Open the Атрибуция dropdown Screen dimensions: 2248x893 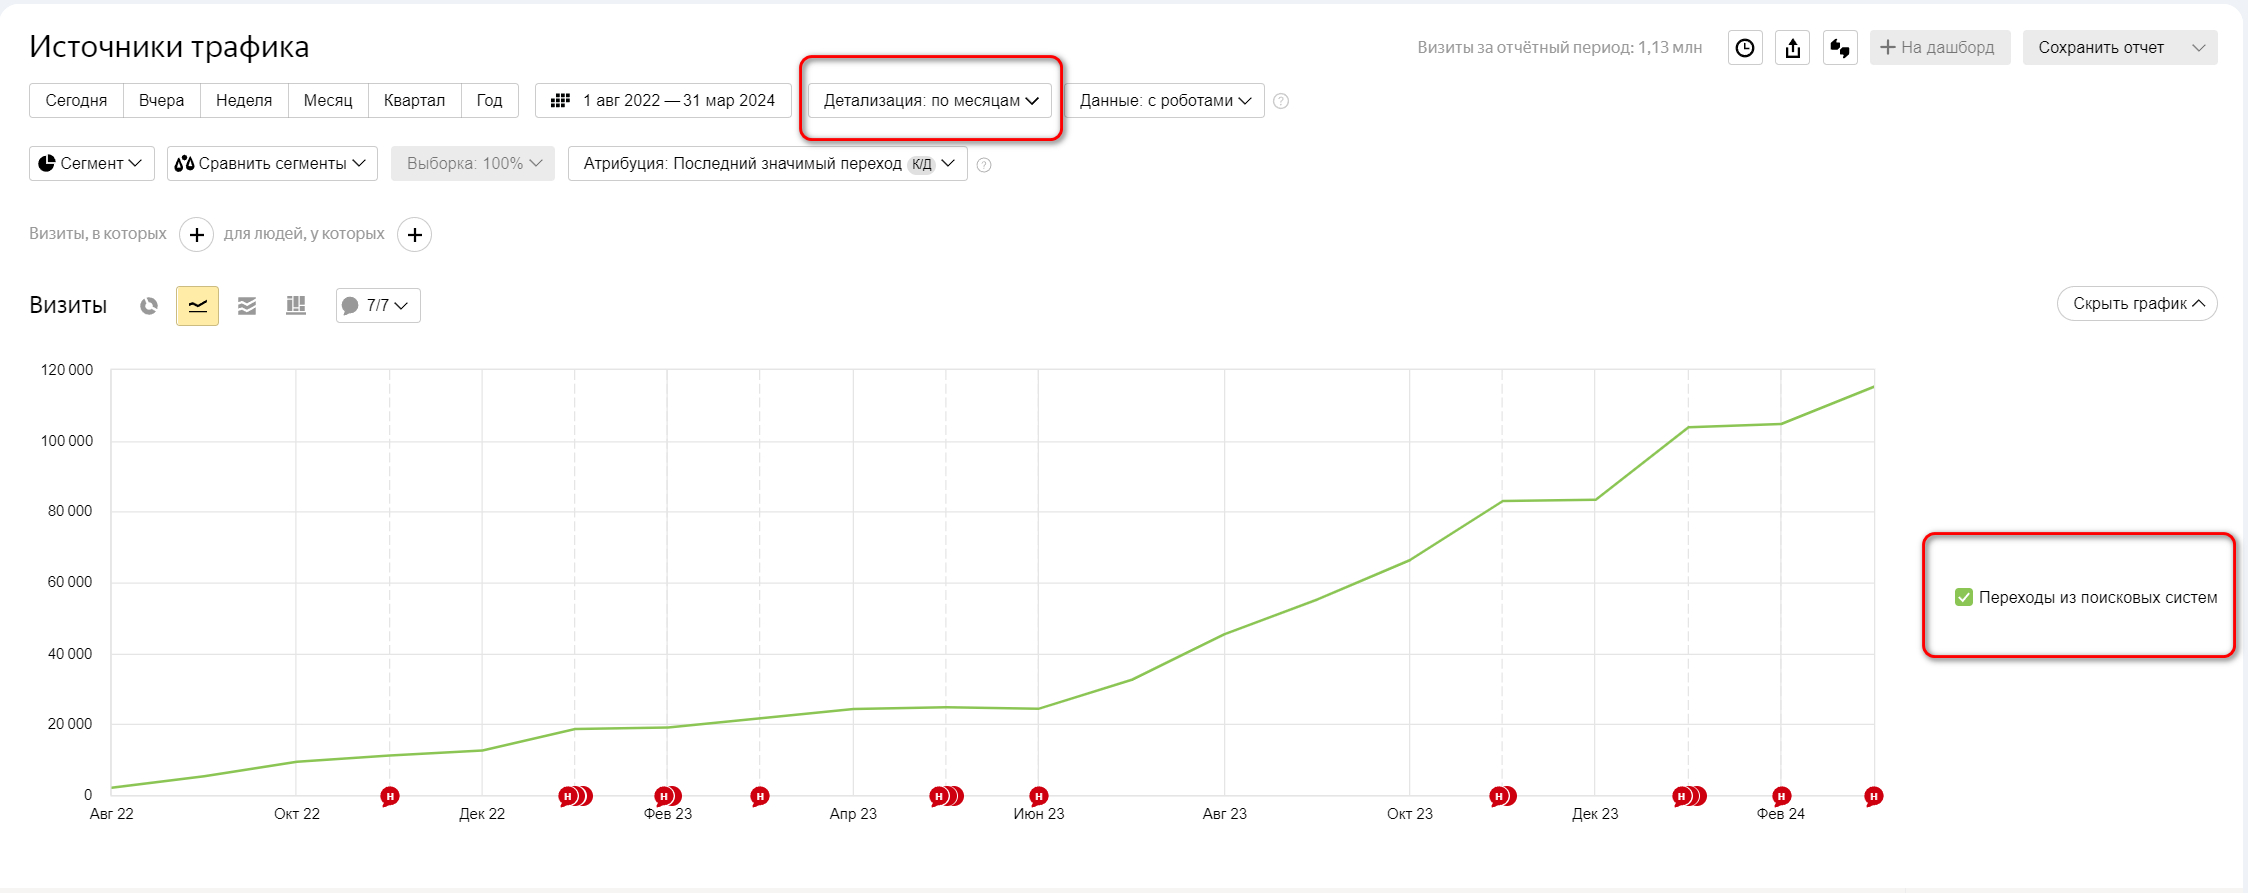click(768, 164)
